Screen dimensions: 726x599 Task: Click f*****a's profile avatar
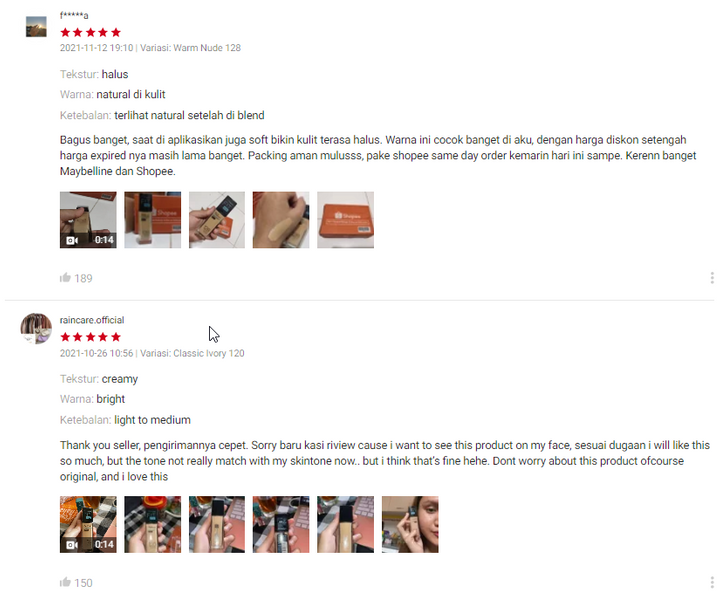point(36,27)
